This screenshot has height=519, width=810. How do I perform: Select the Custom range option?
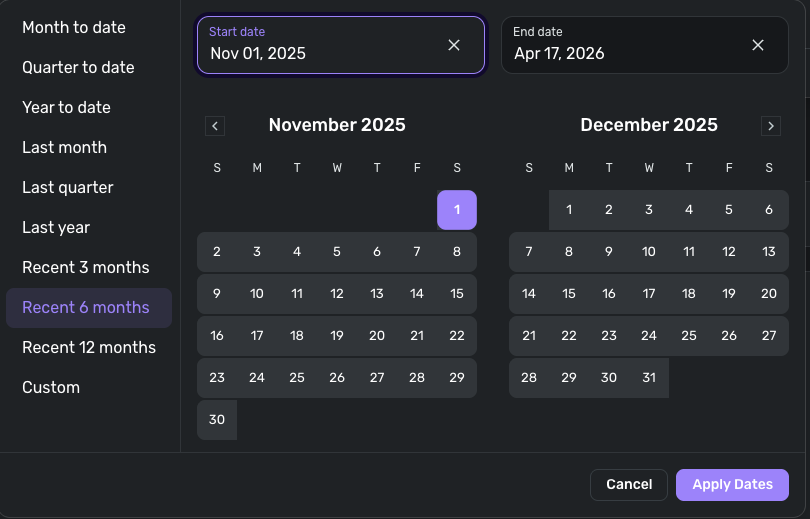pyautogui.click(x=51, y=387)
